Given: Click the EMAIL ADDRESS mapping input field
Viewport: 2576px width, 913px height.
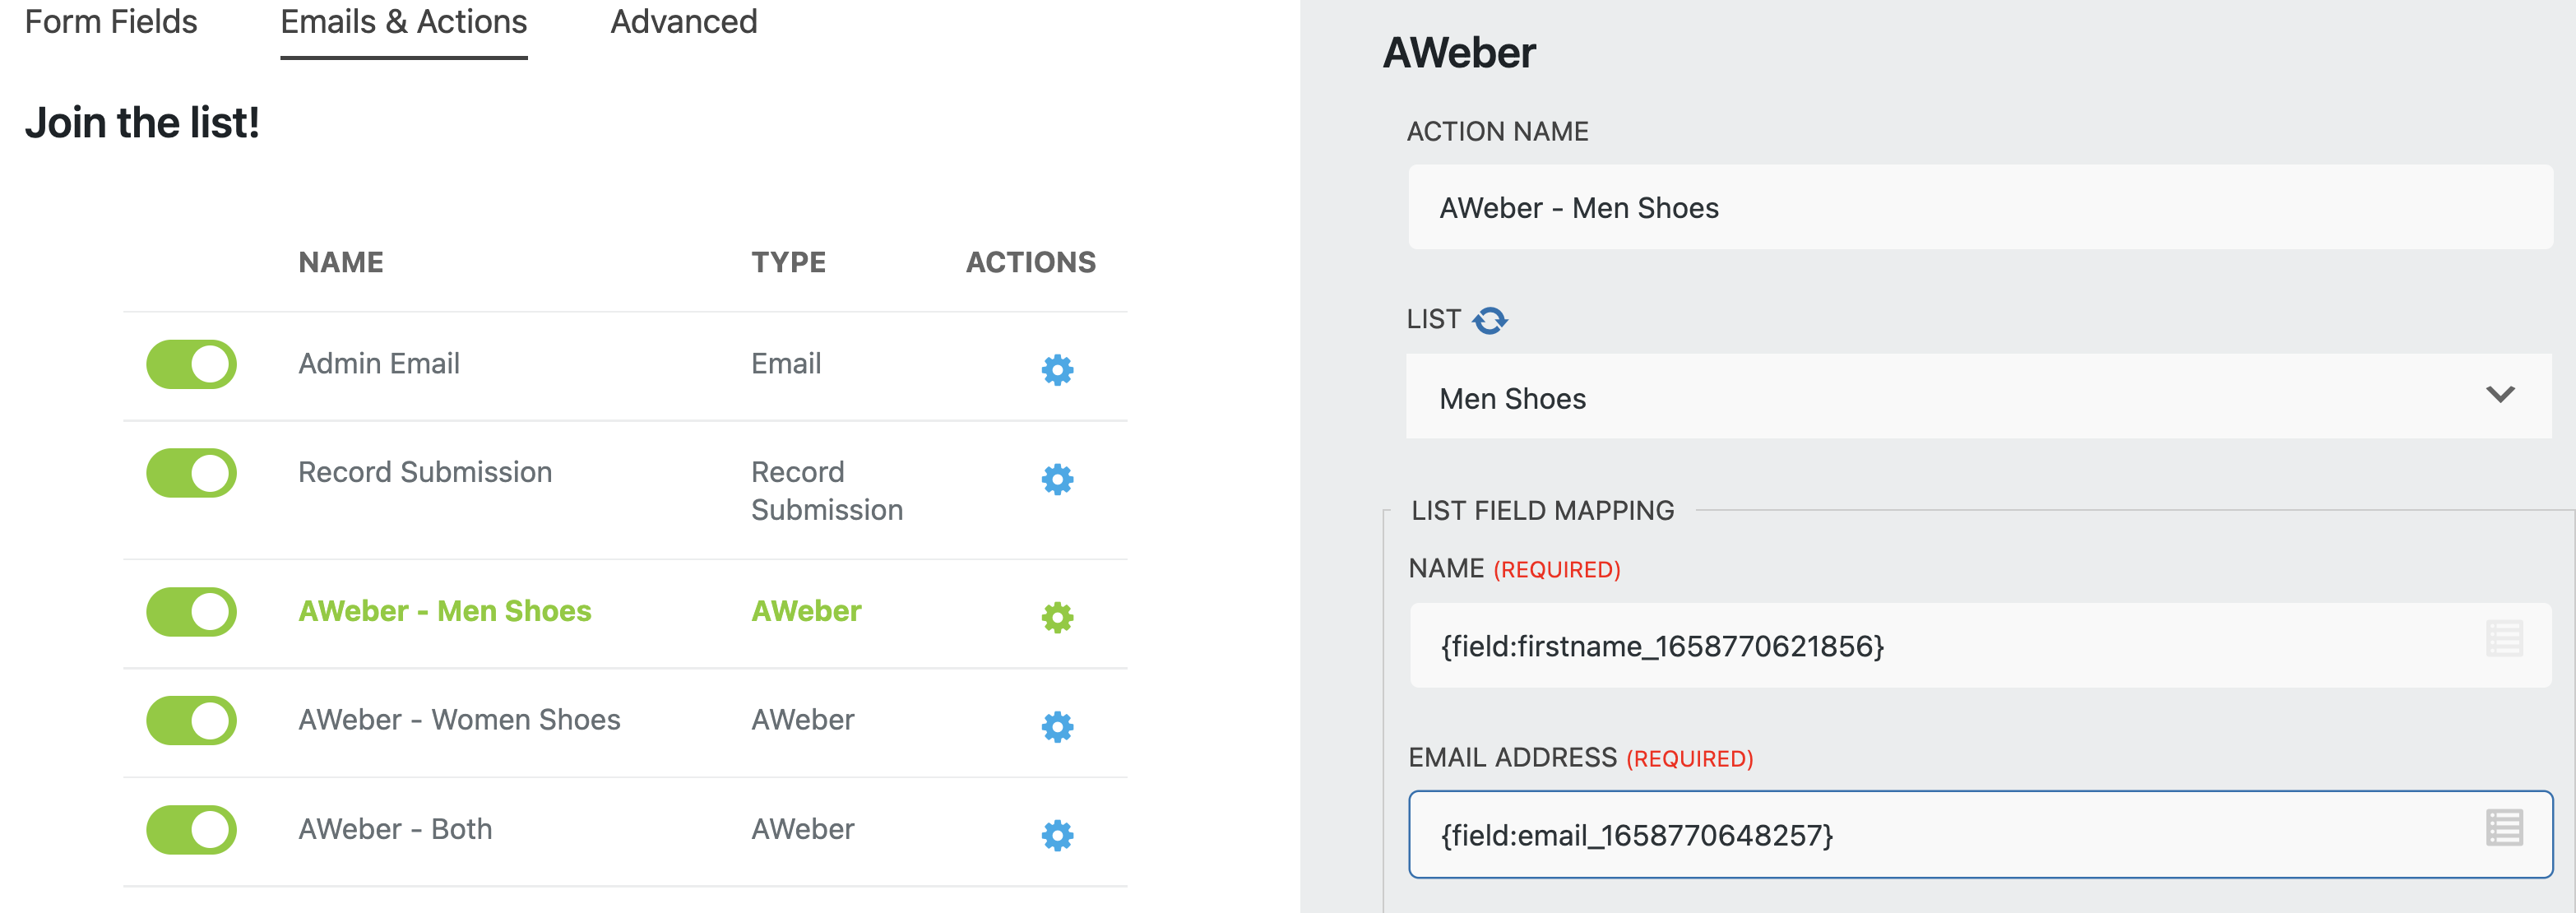Looking at the screenshot, I should pos(1900,833).
